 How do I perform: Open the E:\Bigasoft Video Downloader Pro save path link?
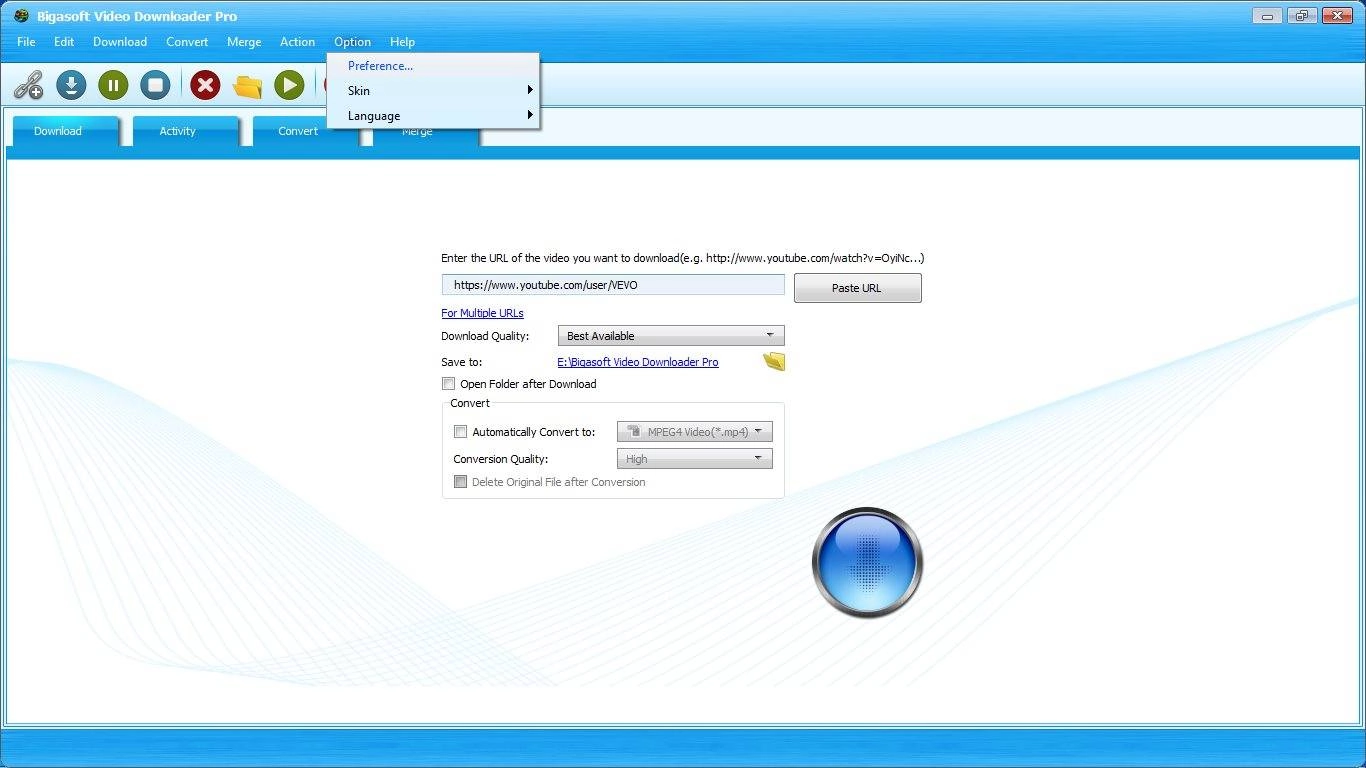coord(638,362)
